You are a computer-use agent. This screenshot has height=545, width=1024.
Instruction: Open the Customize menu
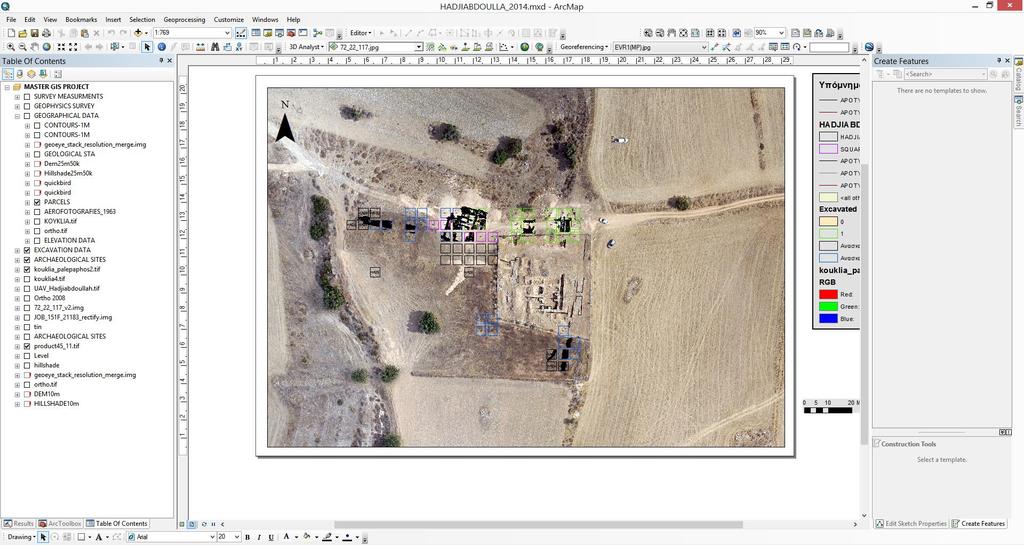(229, 20)
